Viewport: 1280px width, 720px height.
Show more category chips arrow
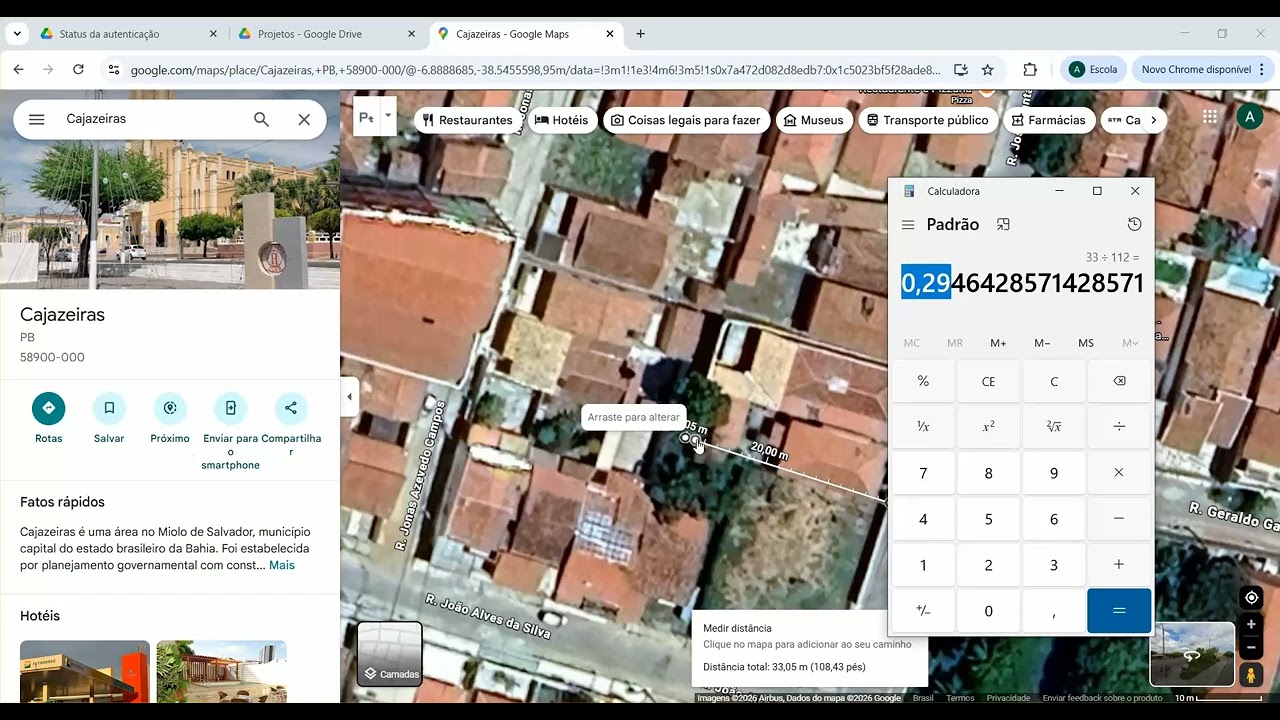[x=1153, y=120]
